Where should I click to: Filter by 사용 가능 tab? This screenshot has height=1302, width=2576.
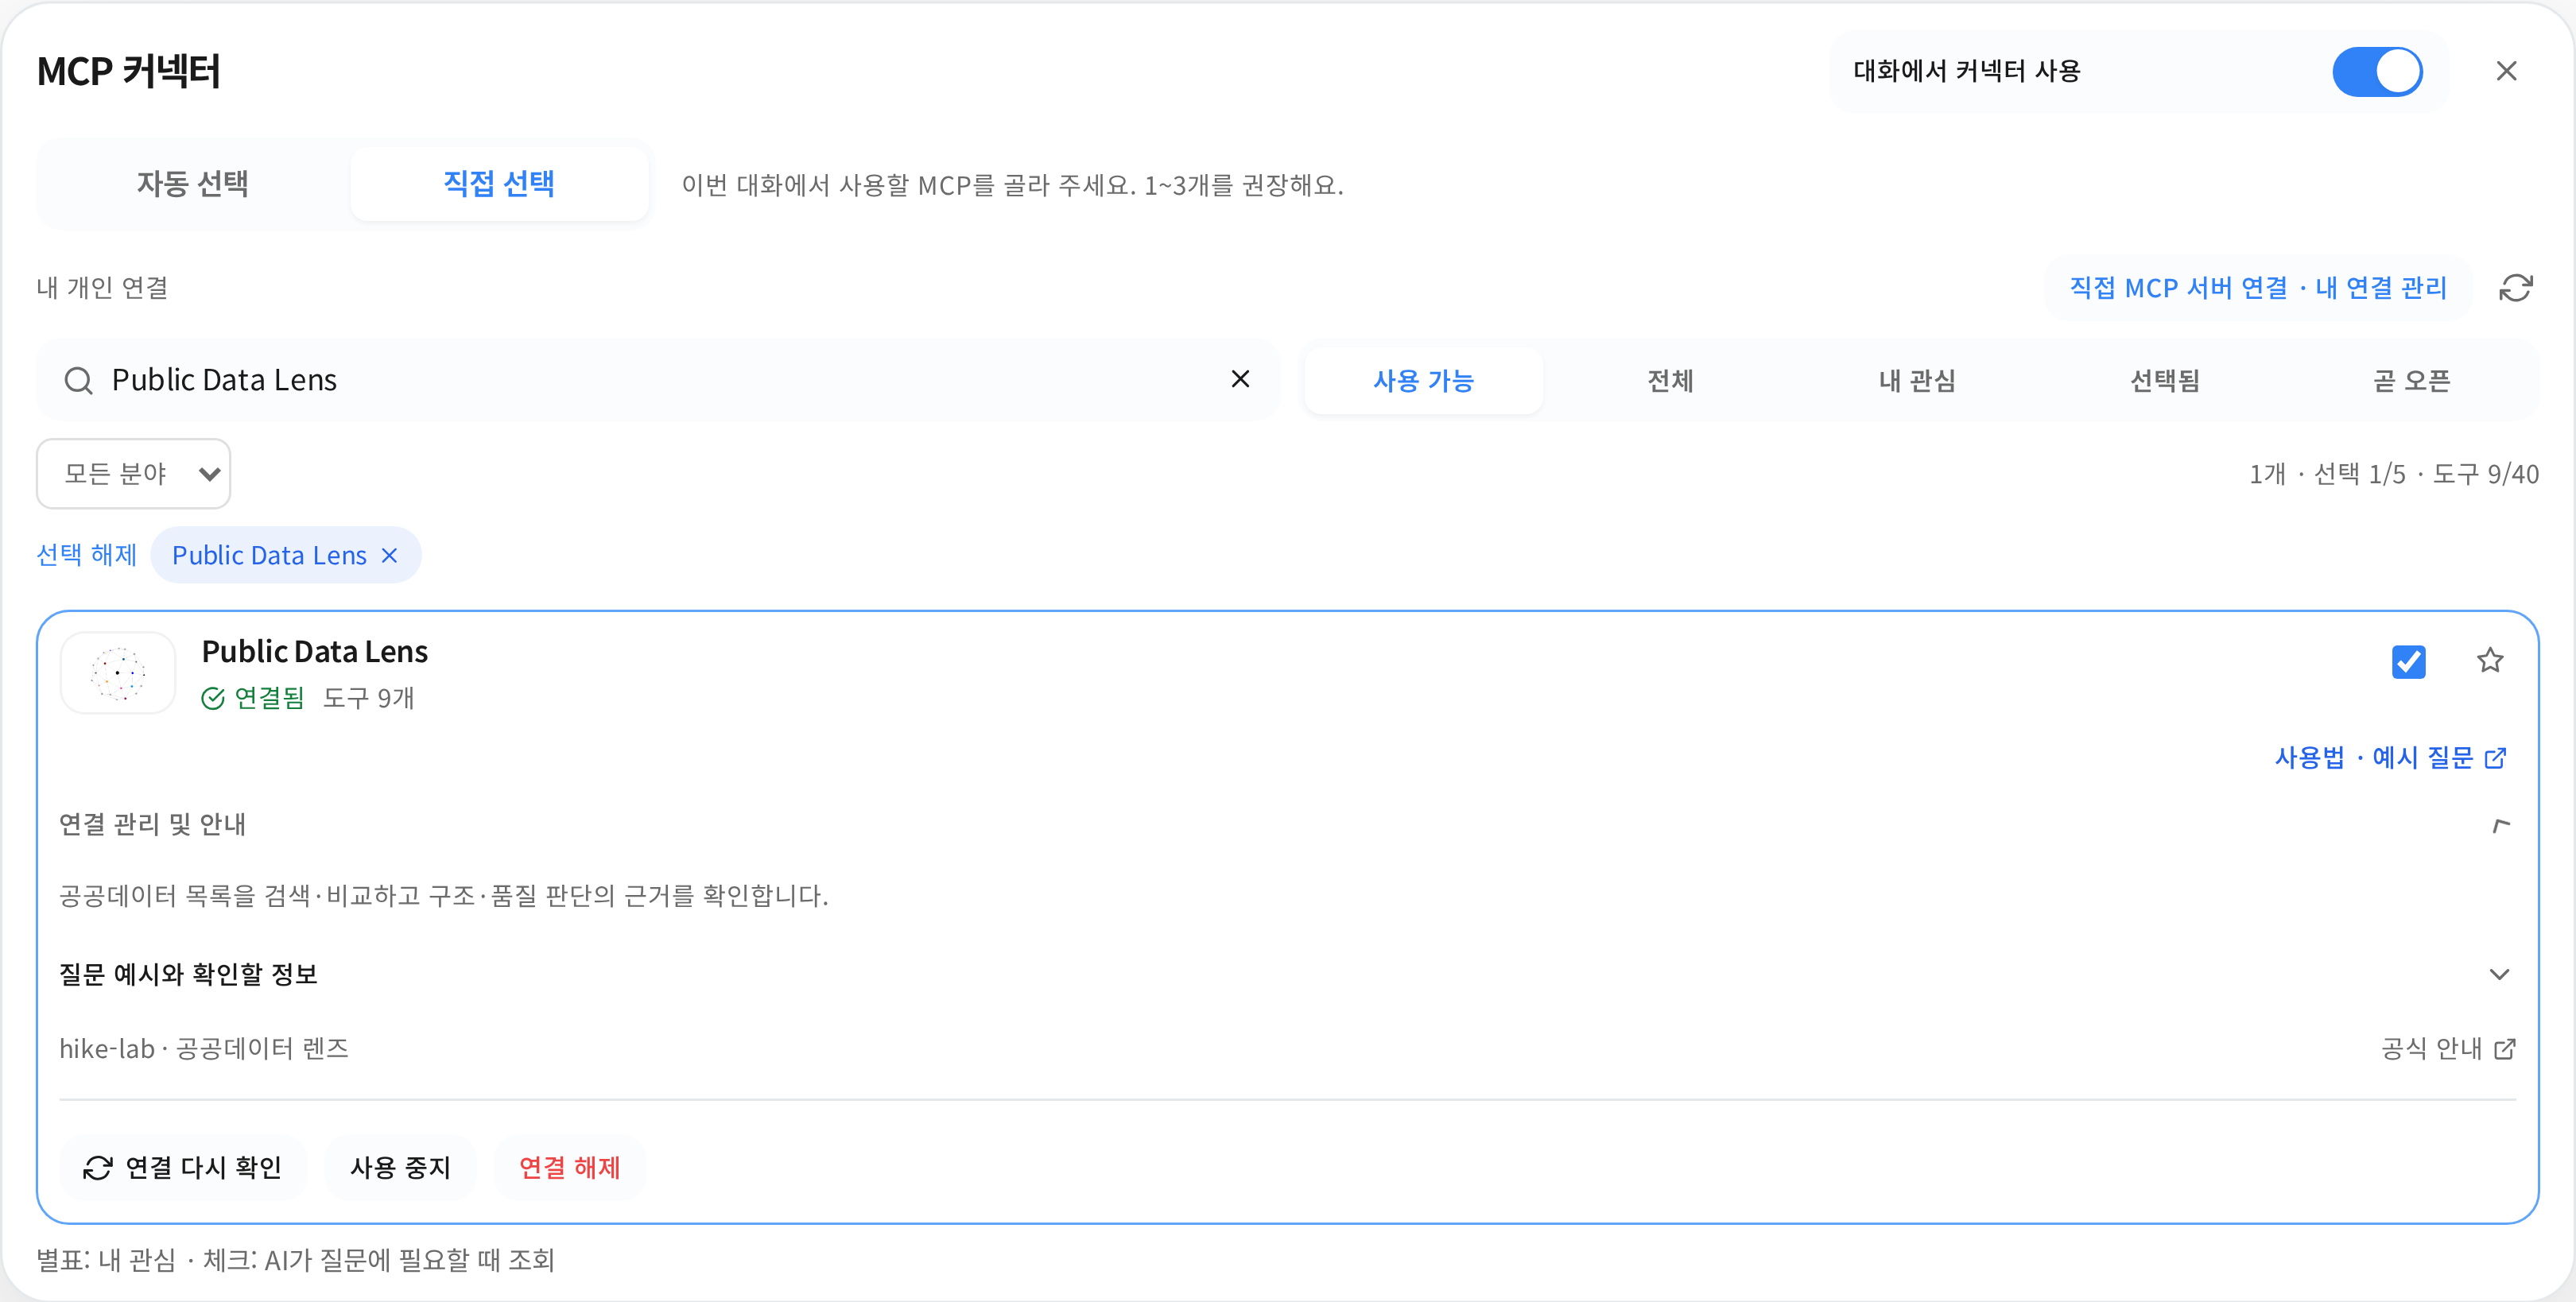point(1423,381)
